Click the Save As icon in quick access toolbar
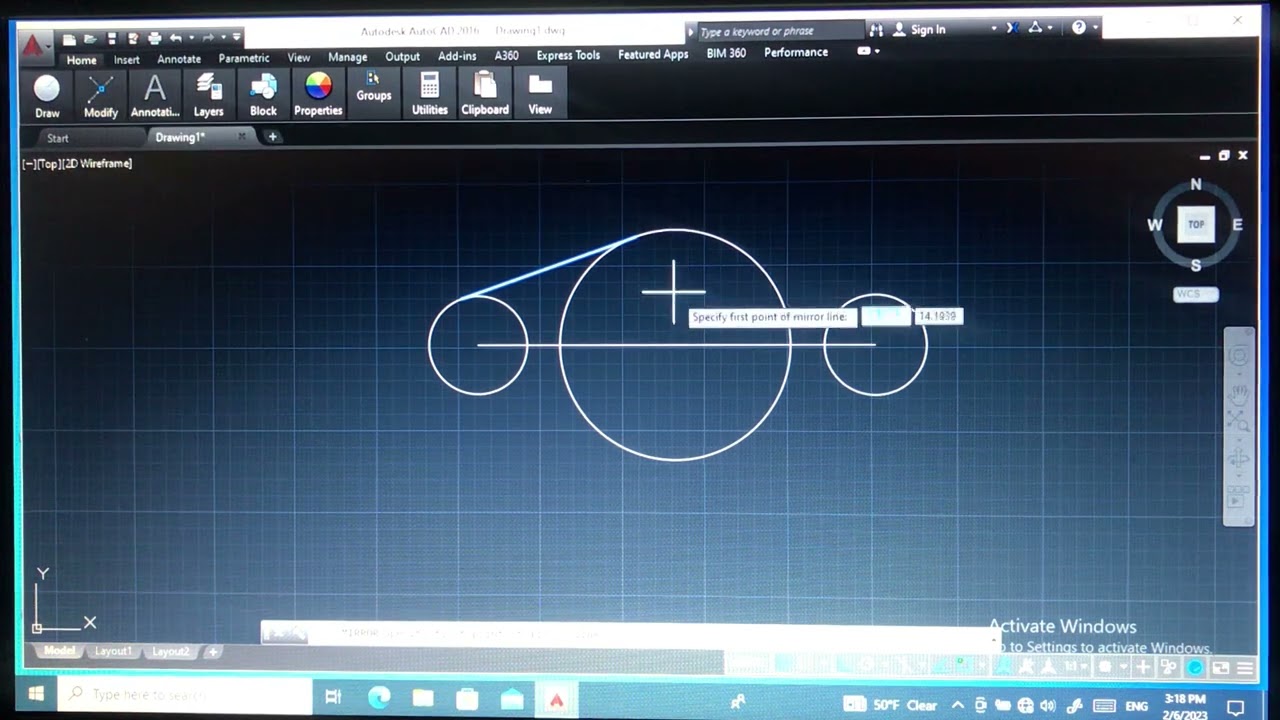This screenshot has width=1280, height=720. 133,38
